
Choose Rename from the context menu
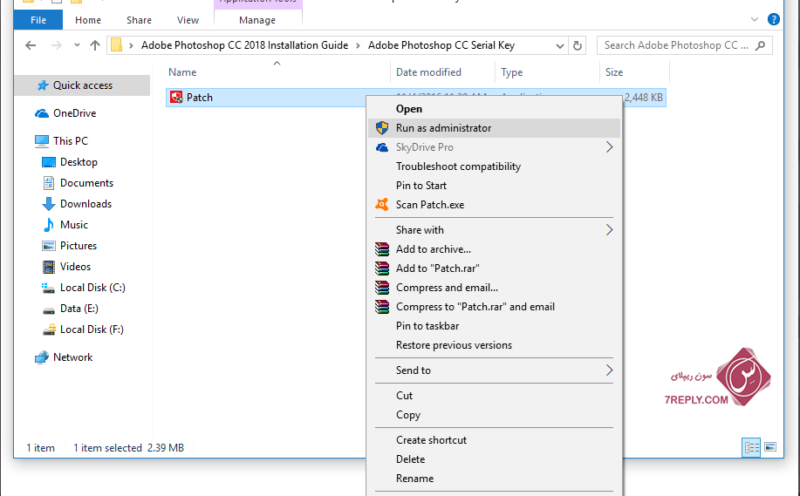pos(414,479)
